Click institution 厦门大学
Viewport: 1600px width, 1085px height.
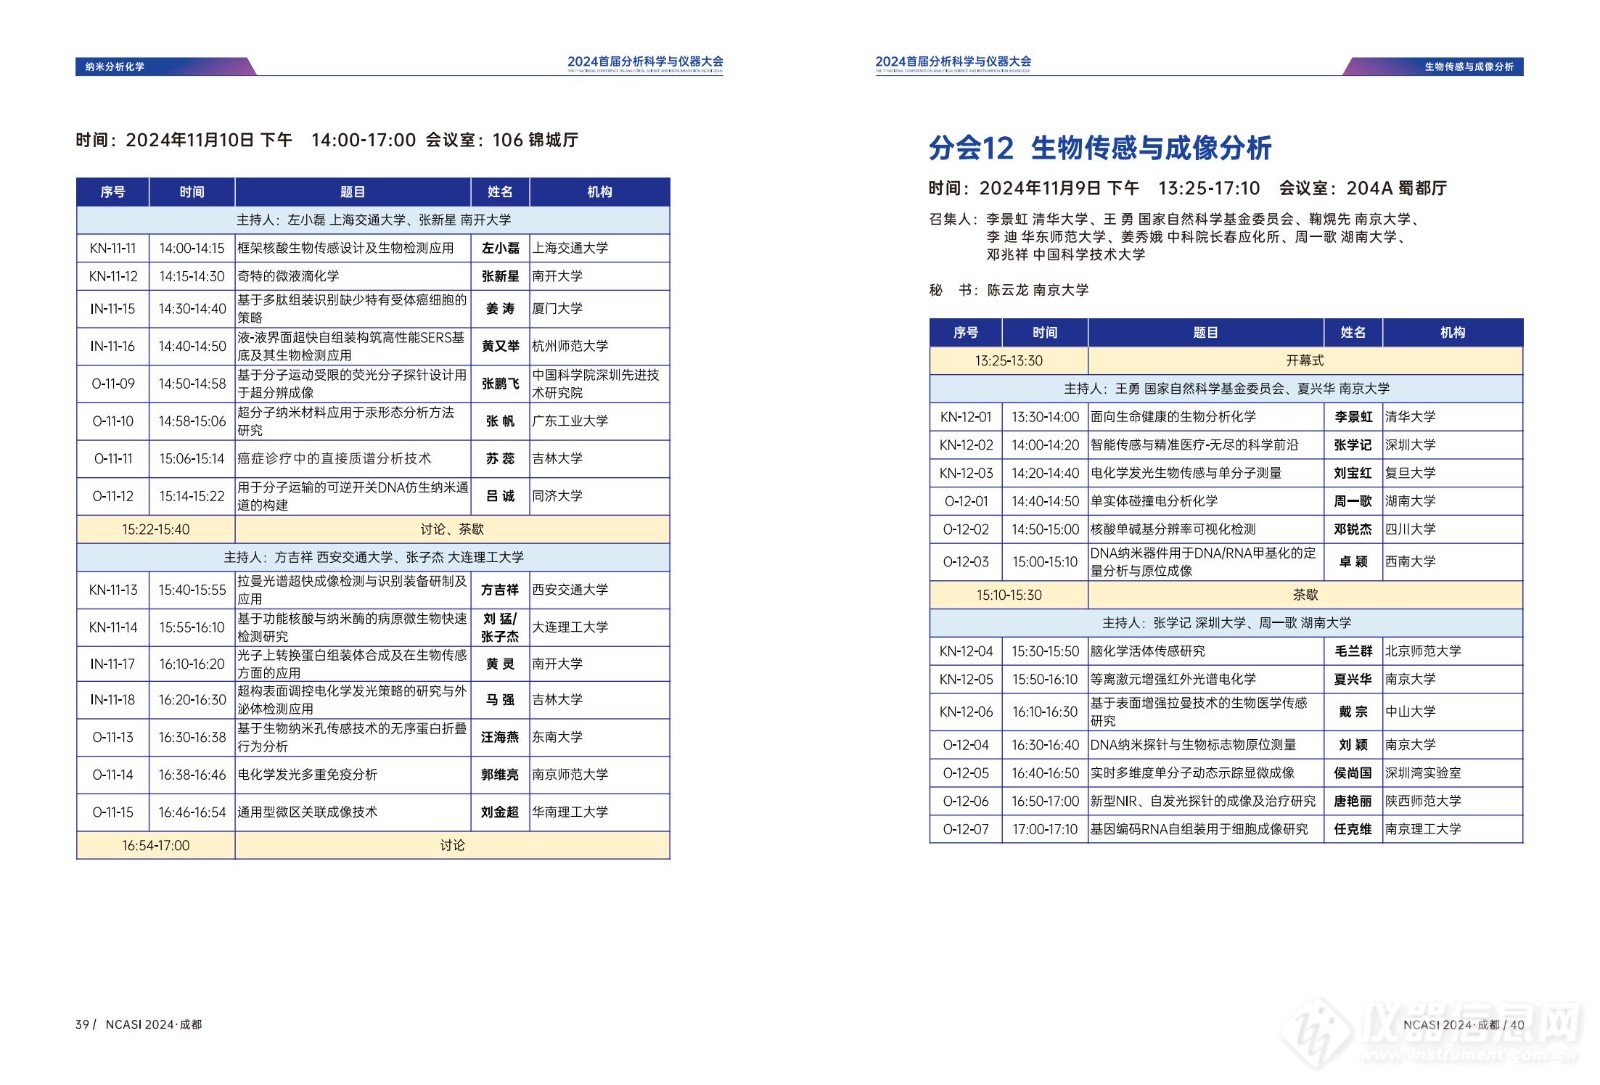tap(557, 309)
